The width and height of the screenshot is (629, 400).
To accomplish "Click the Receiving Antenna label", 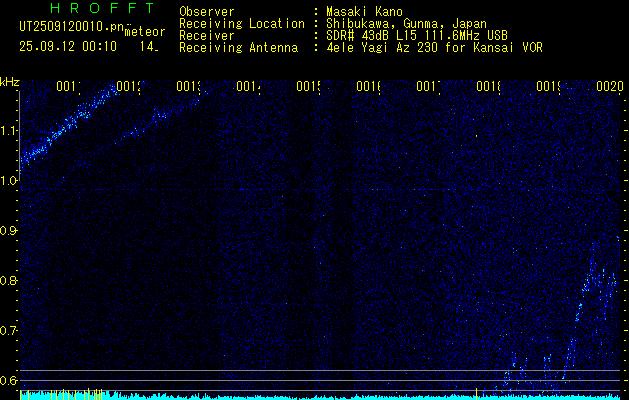I will 238,48.
